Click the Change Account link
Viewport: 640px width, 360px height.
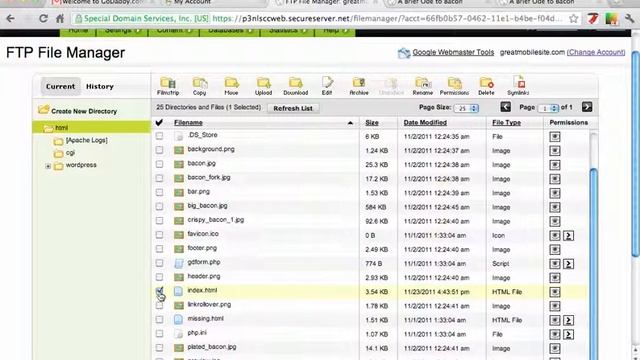(x=596, y=52)
